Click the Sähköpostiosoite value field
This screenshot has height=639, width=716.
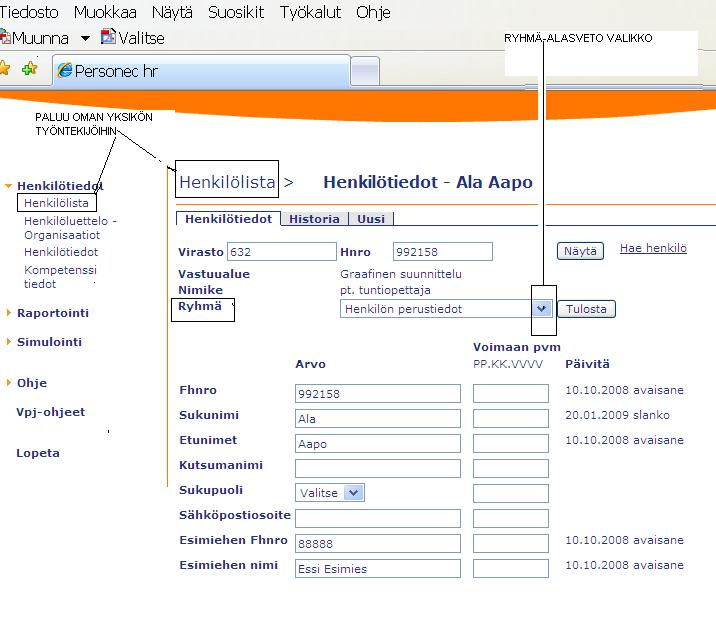(378, 518)
